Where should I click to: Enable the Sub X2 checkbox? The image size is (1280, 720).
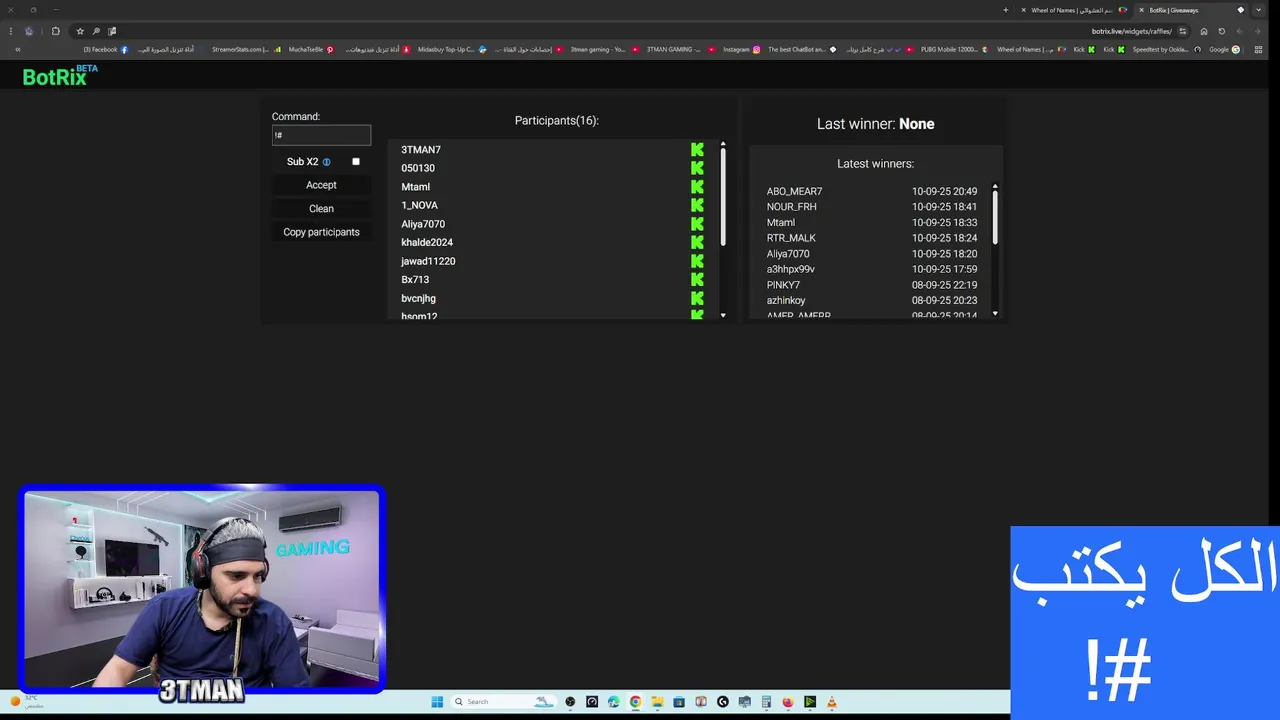point(355,162)
